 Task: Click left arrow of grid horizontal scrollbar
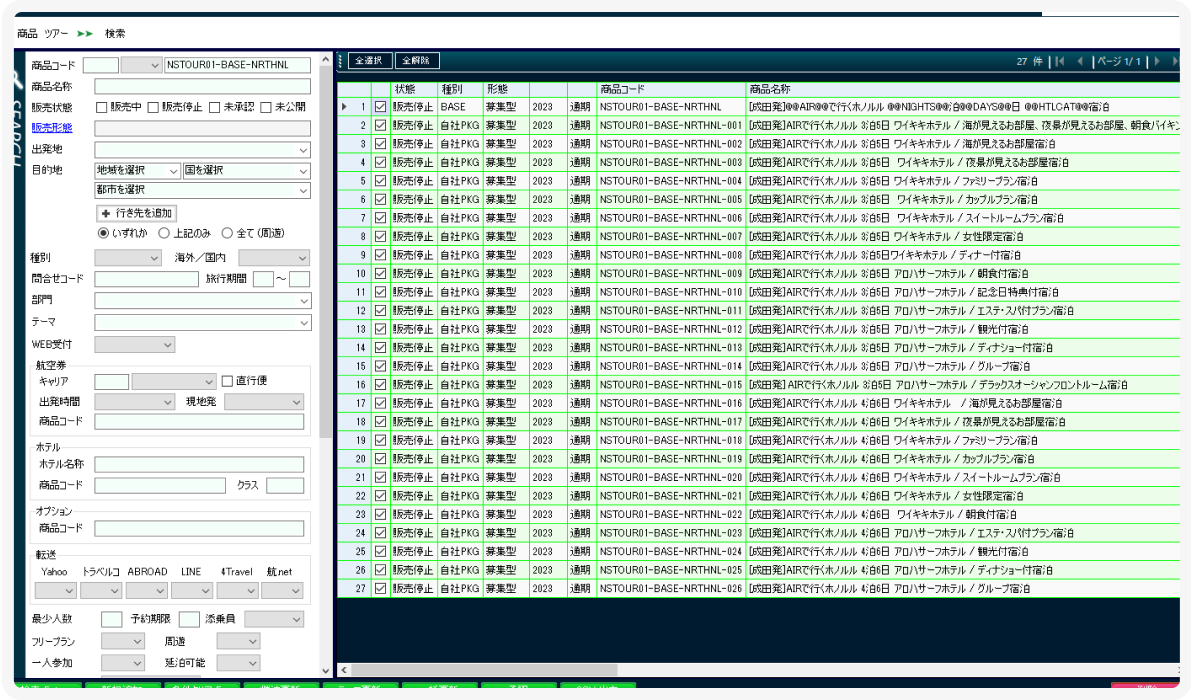tap(344, 670)
